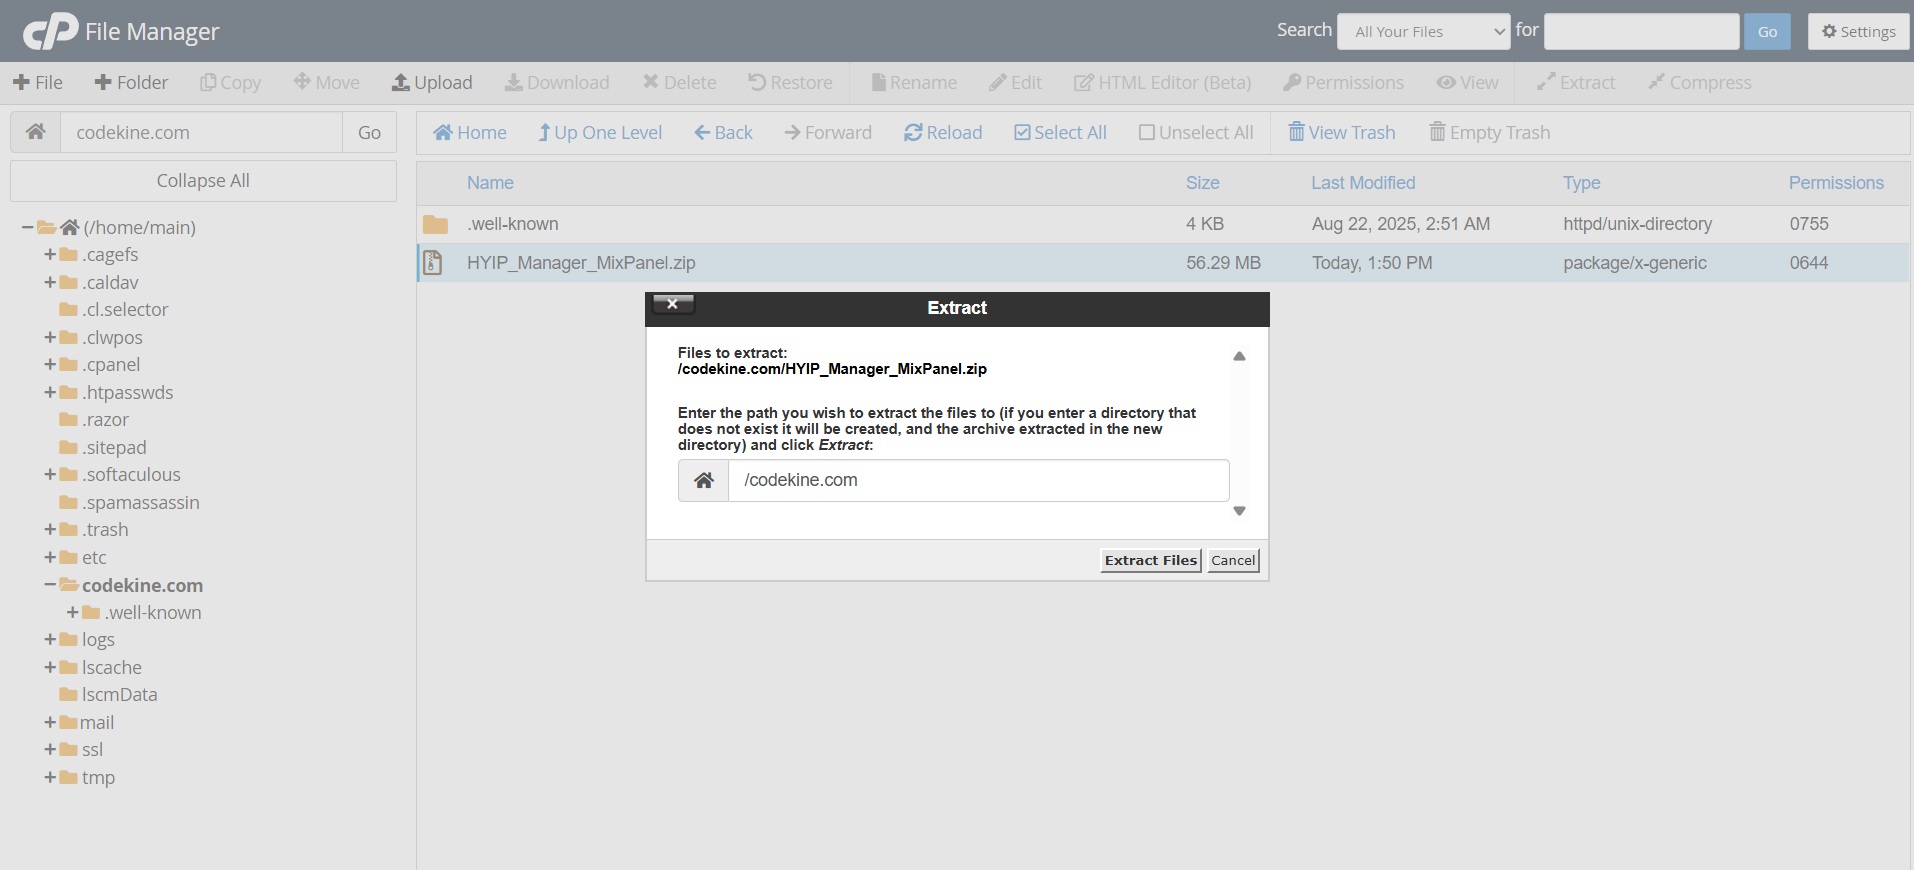This screenshot has width=1914, height=870.
Task: Create a new folder with Folder button
Action: (x=131, y=82)
